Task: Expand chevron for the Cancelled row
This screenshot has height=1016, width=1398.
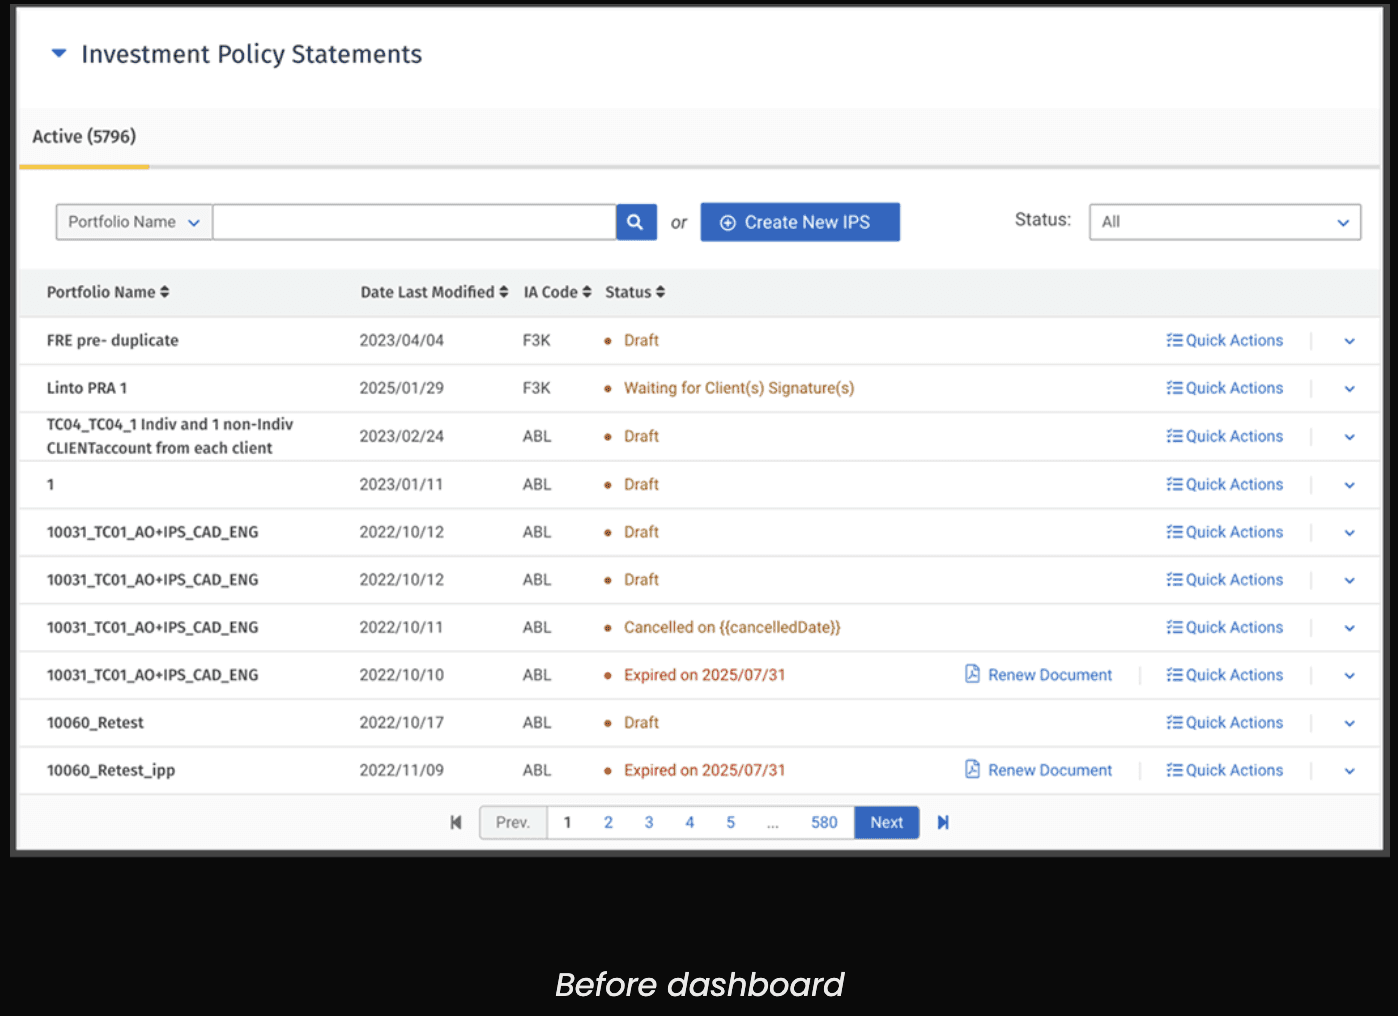Action: pos(1349,628)
